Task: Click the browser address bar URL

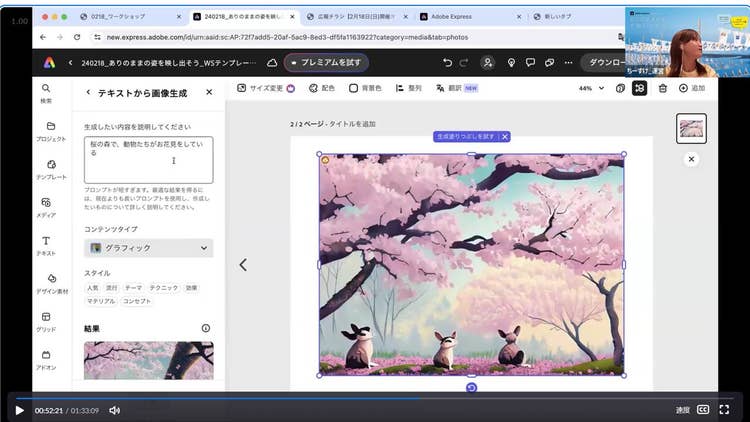Action: tap(287, 37)
